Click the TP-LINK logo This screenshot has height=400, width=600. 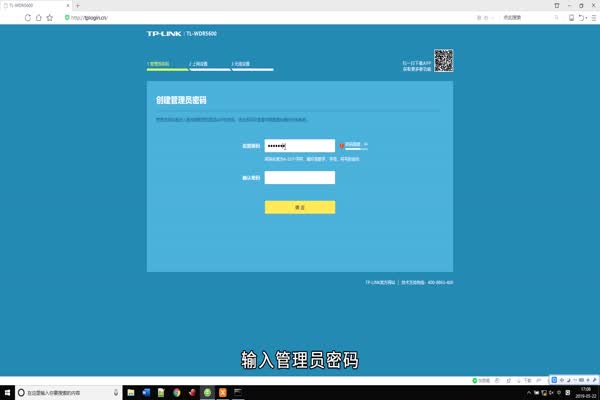click(164, 34)
